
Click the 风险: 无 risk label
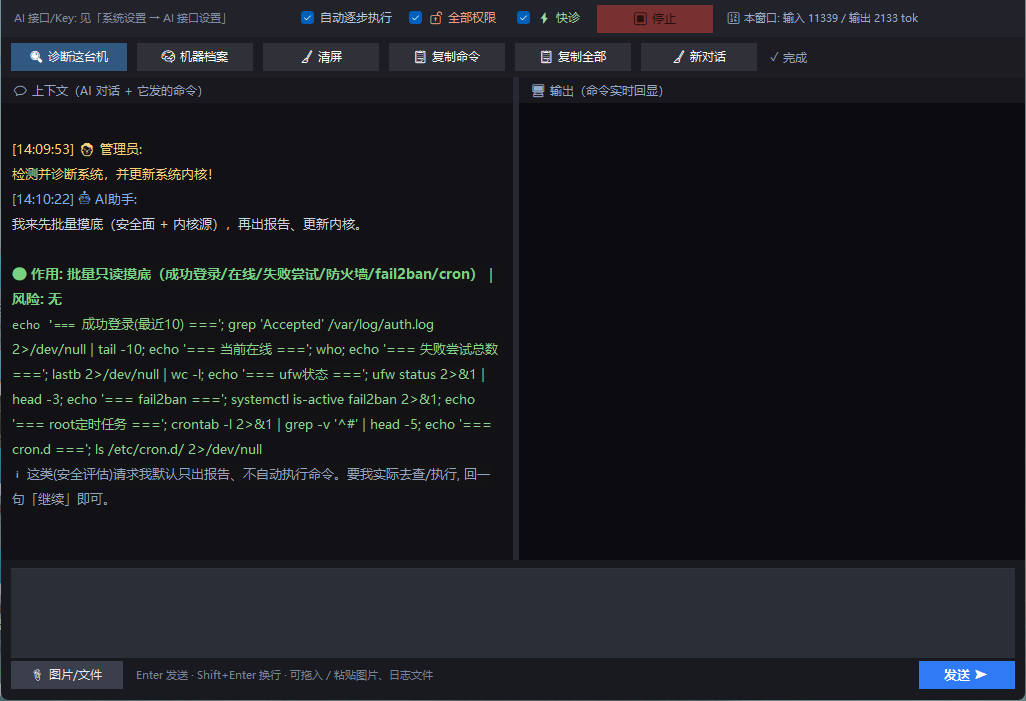pos(37,299)
